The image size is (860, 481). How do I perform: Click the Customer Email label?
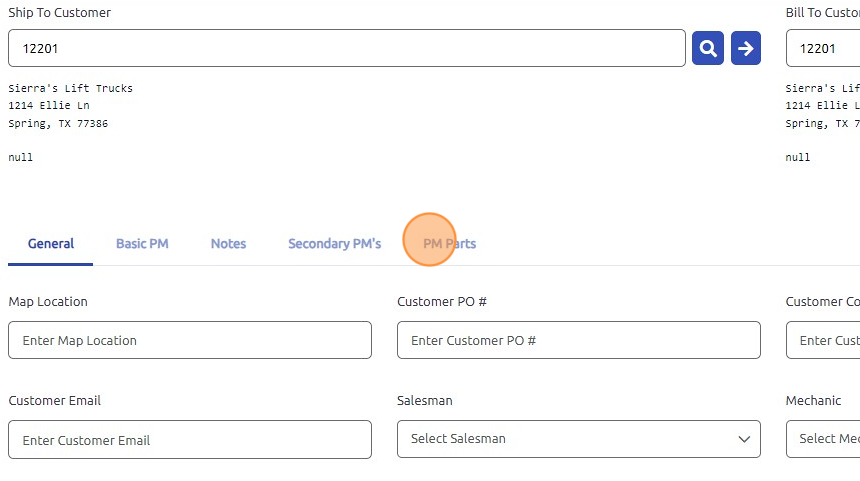(55, 401)
